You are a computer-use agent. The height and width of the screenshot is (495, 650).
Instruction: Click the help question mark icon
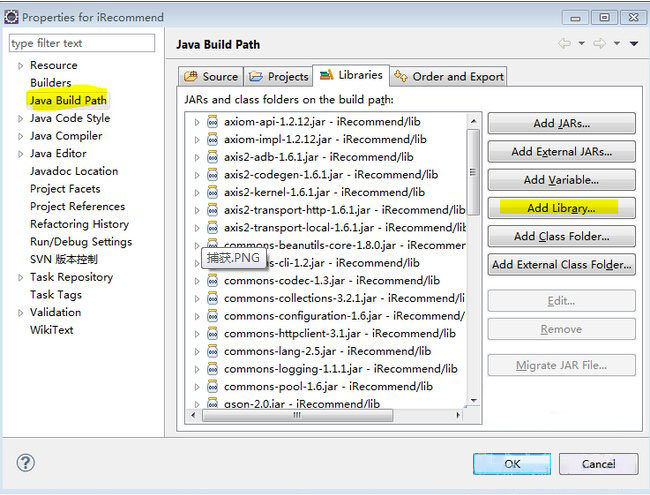tap(26, 463)
